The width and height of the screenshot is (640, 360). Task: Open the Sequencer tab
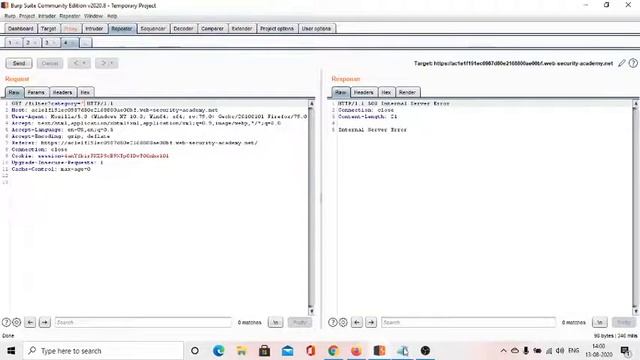click(153, 29)
